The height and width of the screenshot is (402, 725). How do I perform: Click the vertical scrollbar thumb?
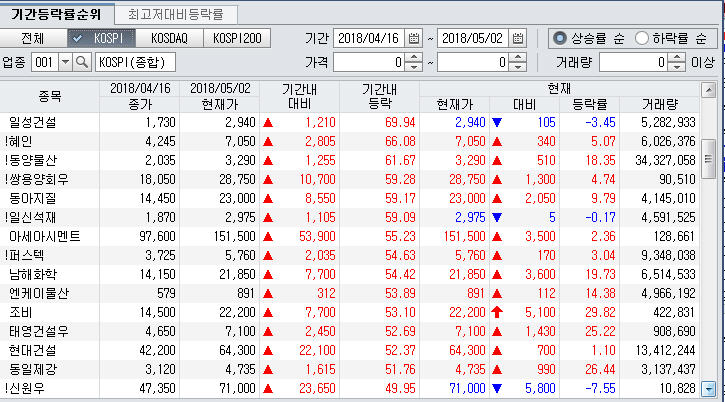708,159
